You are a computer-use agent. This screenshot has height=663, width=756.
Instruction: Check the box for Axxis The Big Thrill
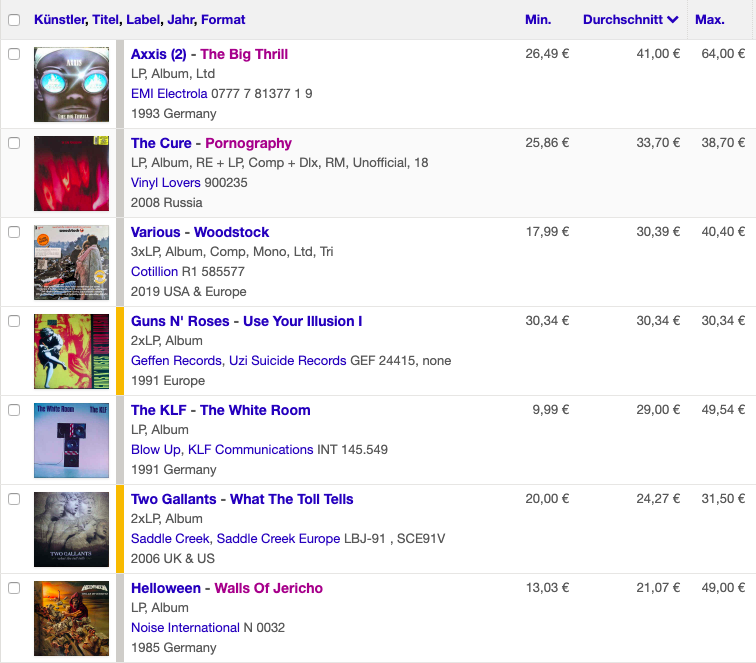click(x=14, y=54)
